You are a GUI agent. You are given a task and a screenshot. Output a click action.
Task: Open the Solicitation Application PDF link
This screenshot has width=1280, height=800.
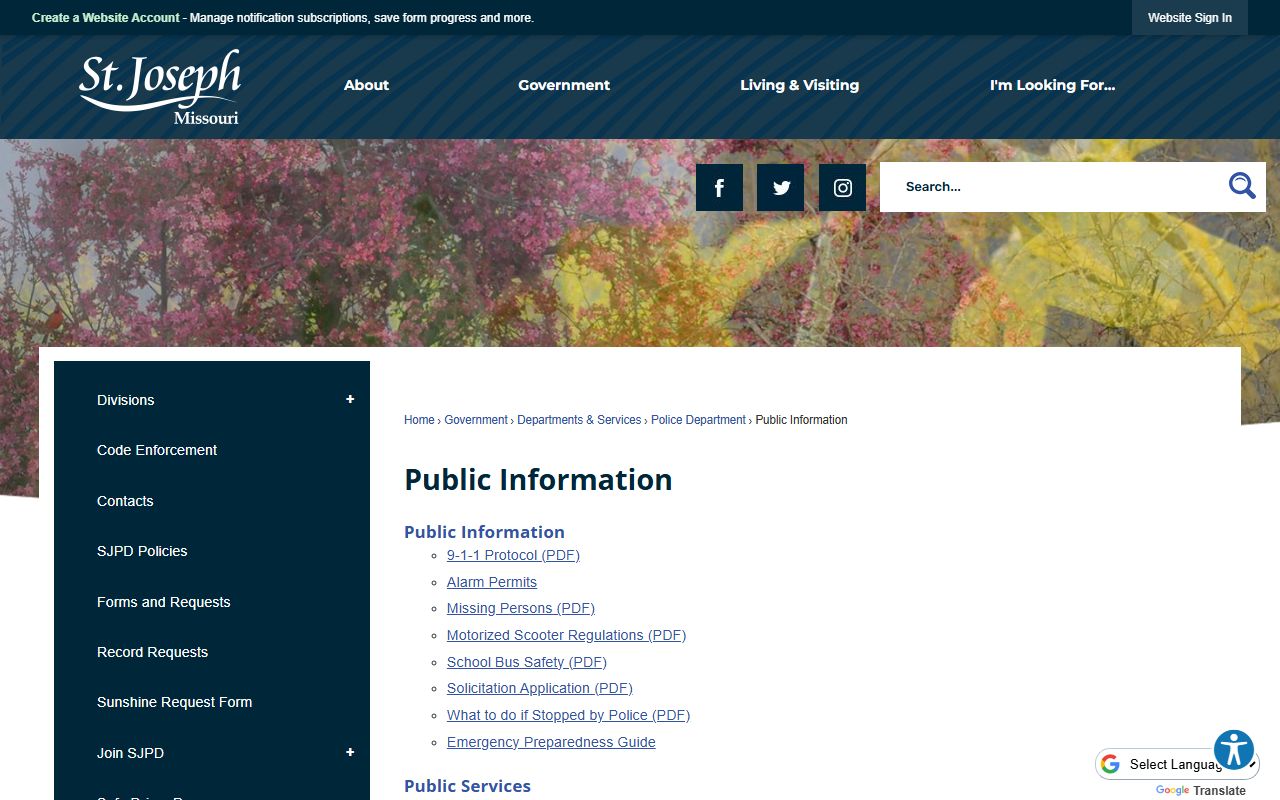(540, 688)
